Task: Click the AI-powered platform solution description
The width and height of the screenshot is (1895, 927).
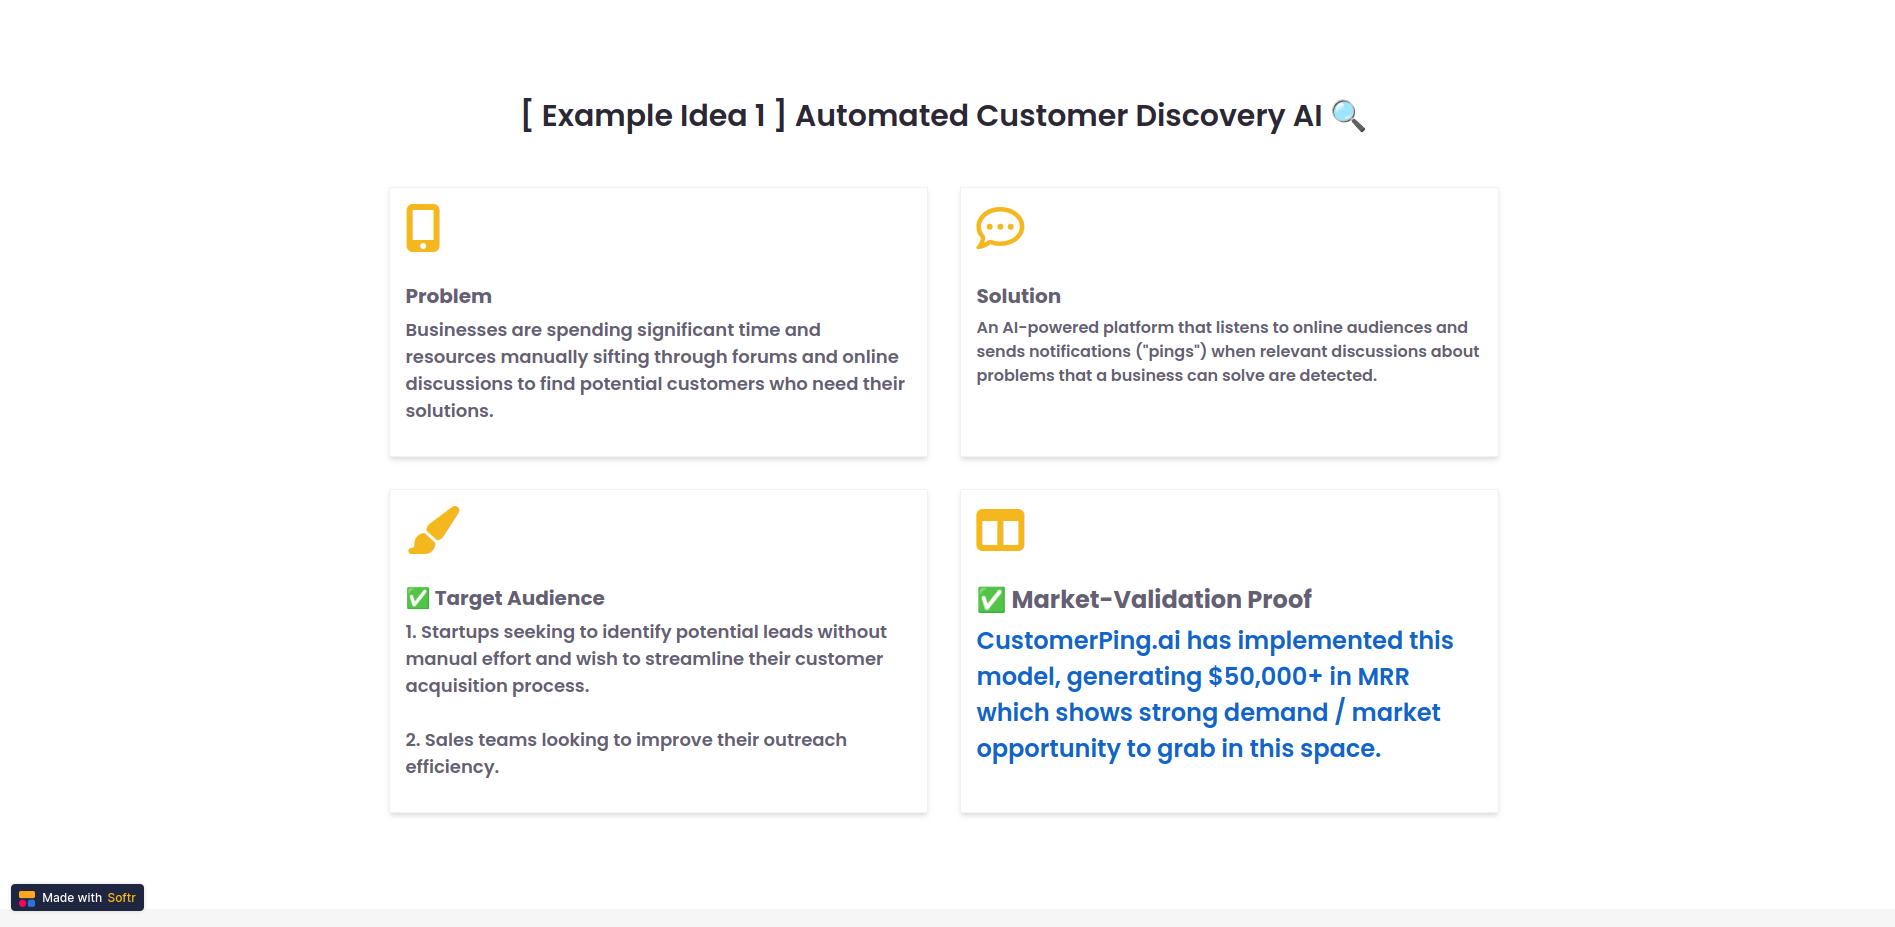Action: click(1228, 351)
